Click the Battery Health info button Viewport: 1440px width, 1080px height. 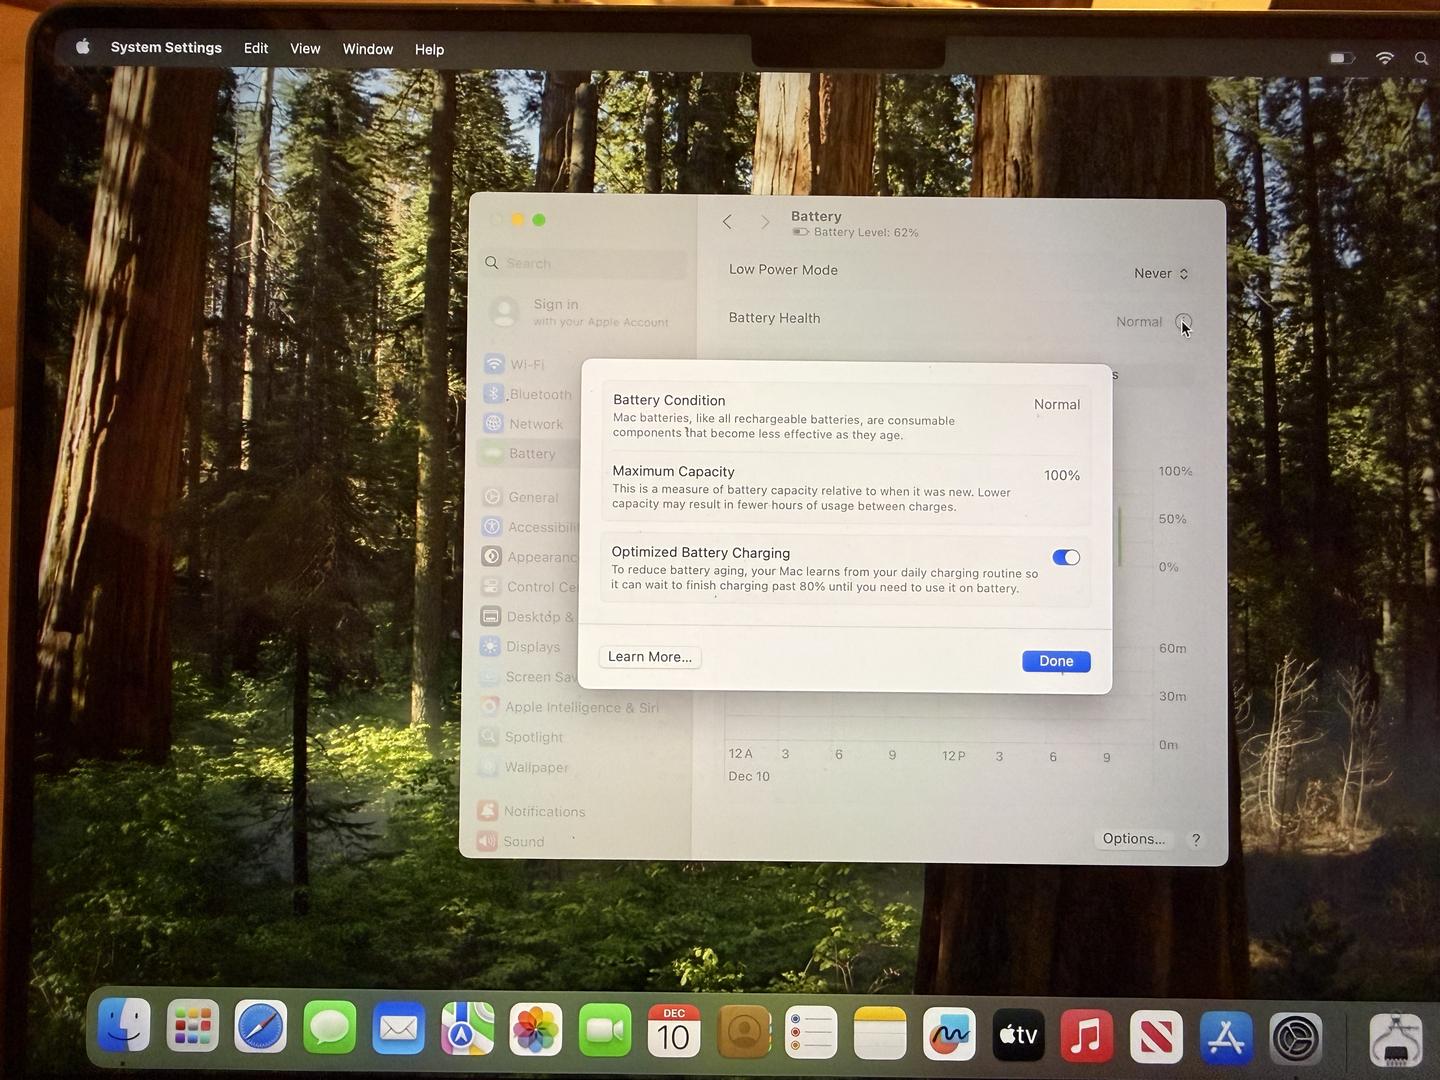1184,322
